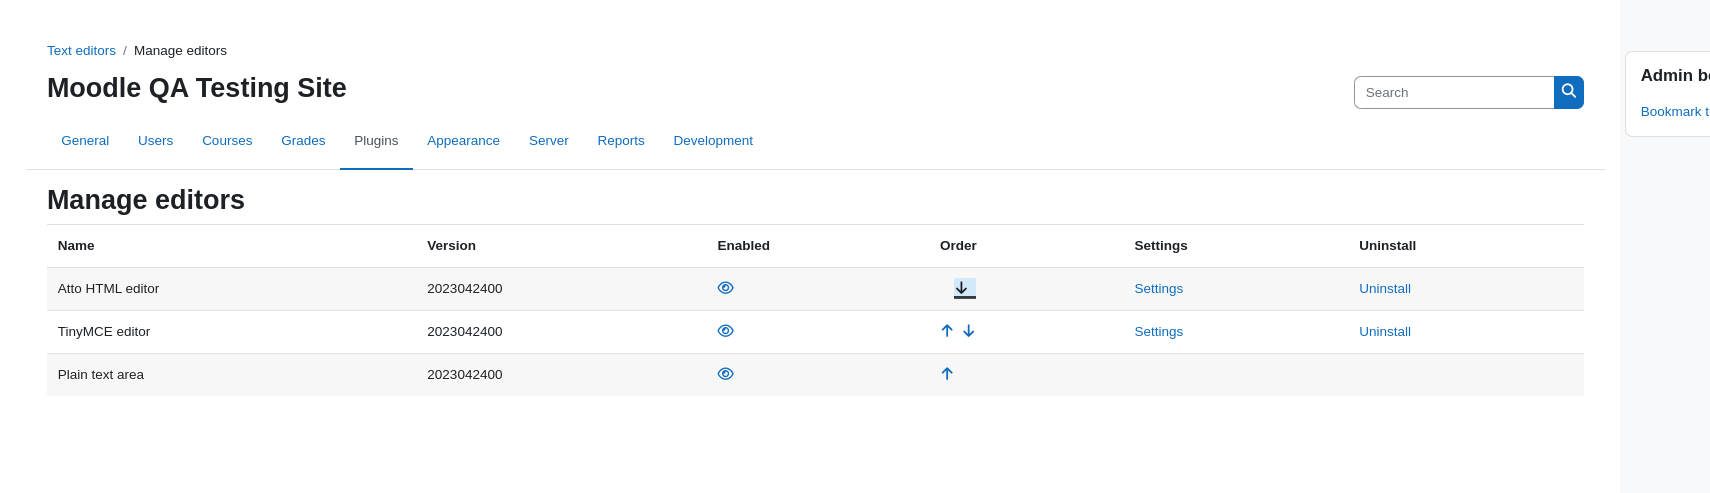
Task: Select the Plugins tab
Action: (376, 141)
